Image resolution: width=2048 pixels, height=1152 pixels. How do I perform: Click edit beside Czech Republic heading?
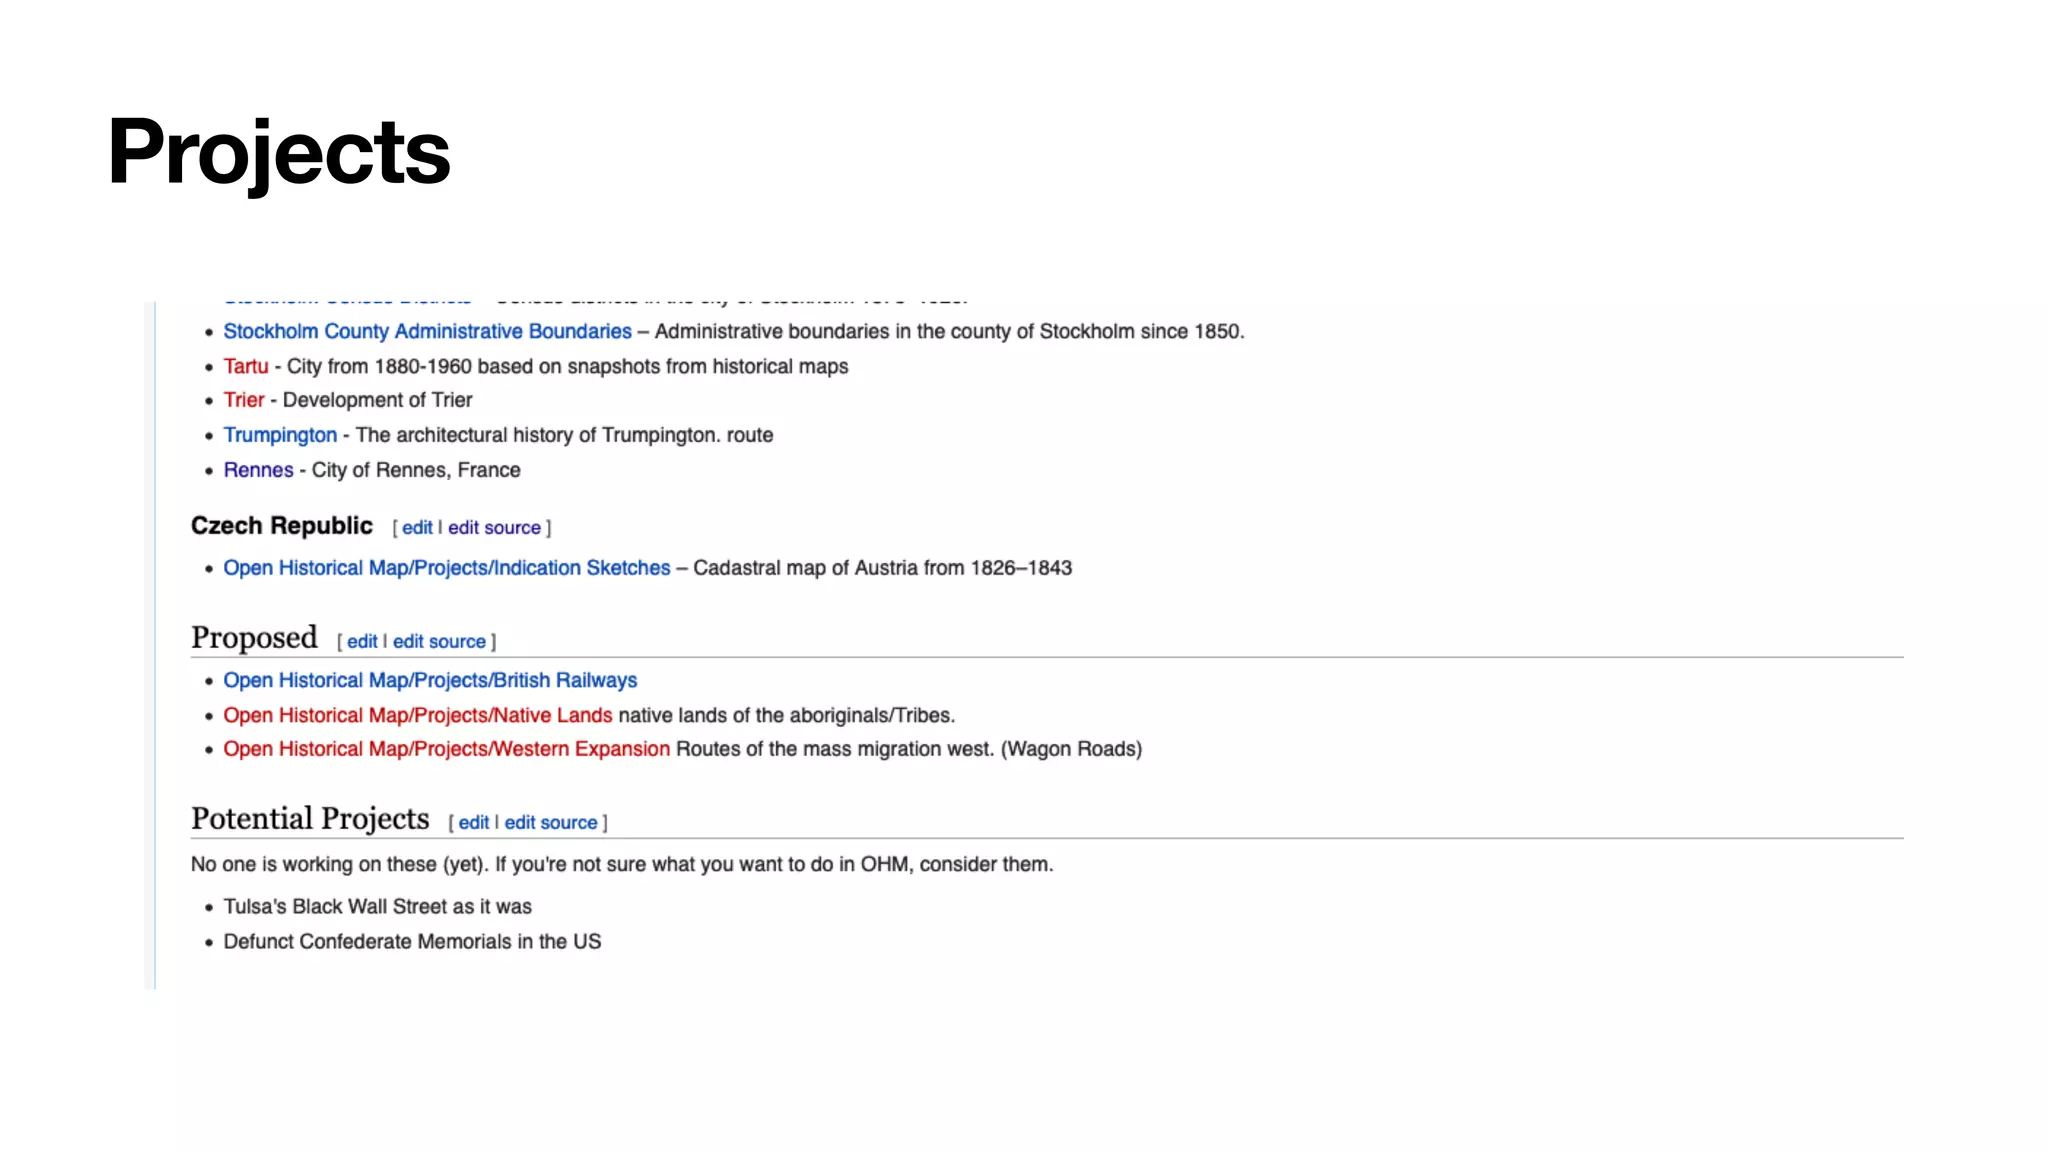point(417,528)
